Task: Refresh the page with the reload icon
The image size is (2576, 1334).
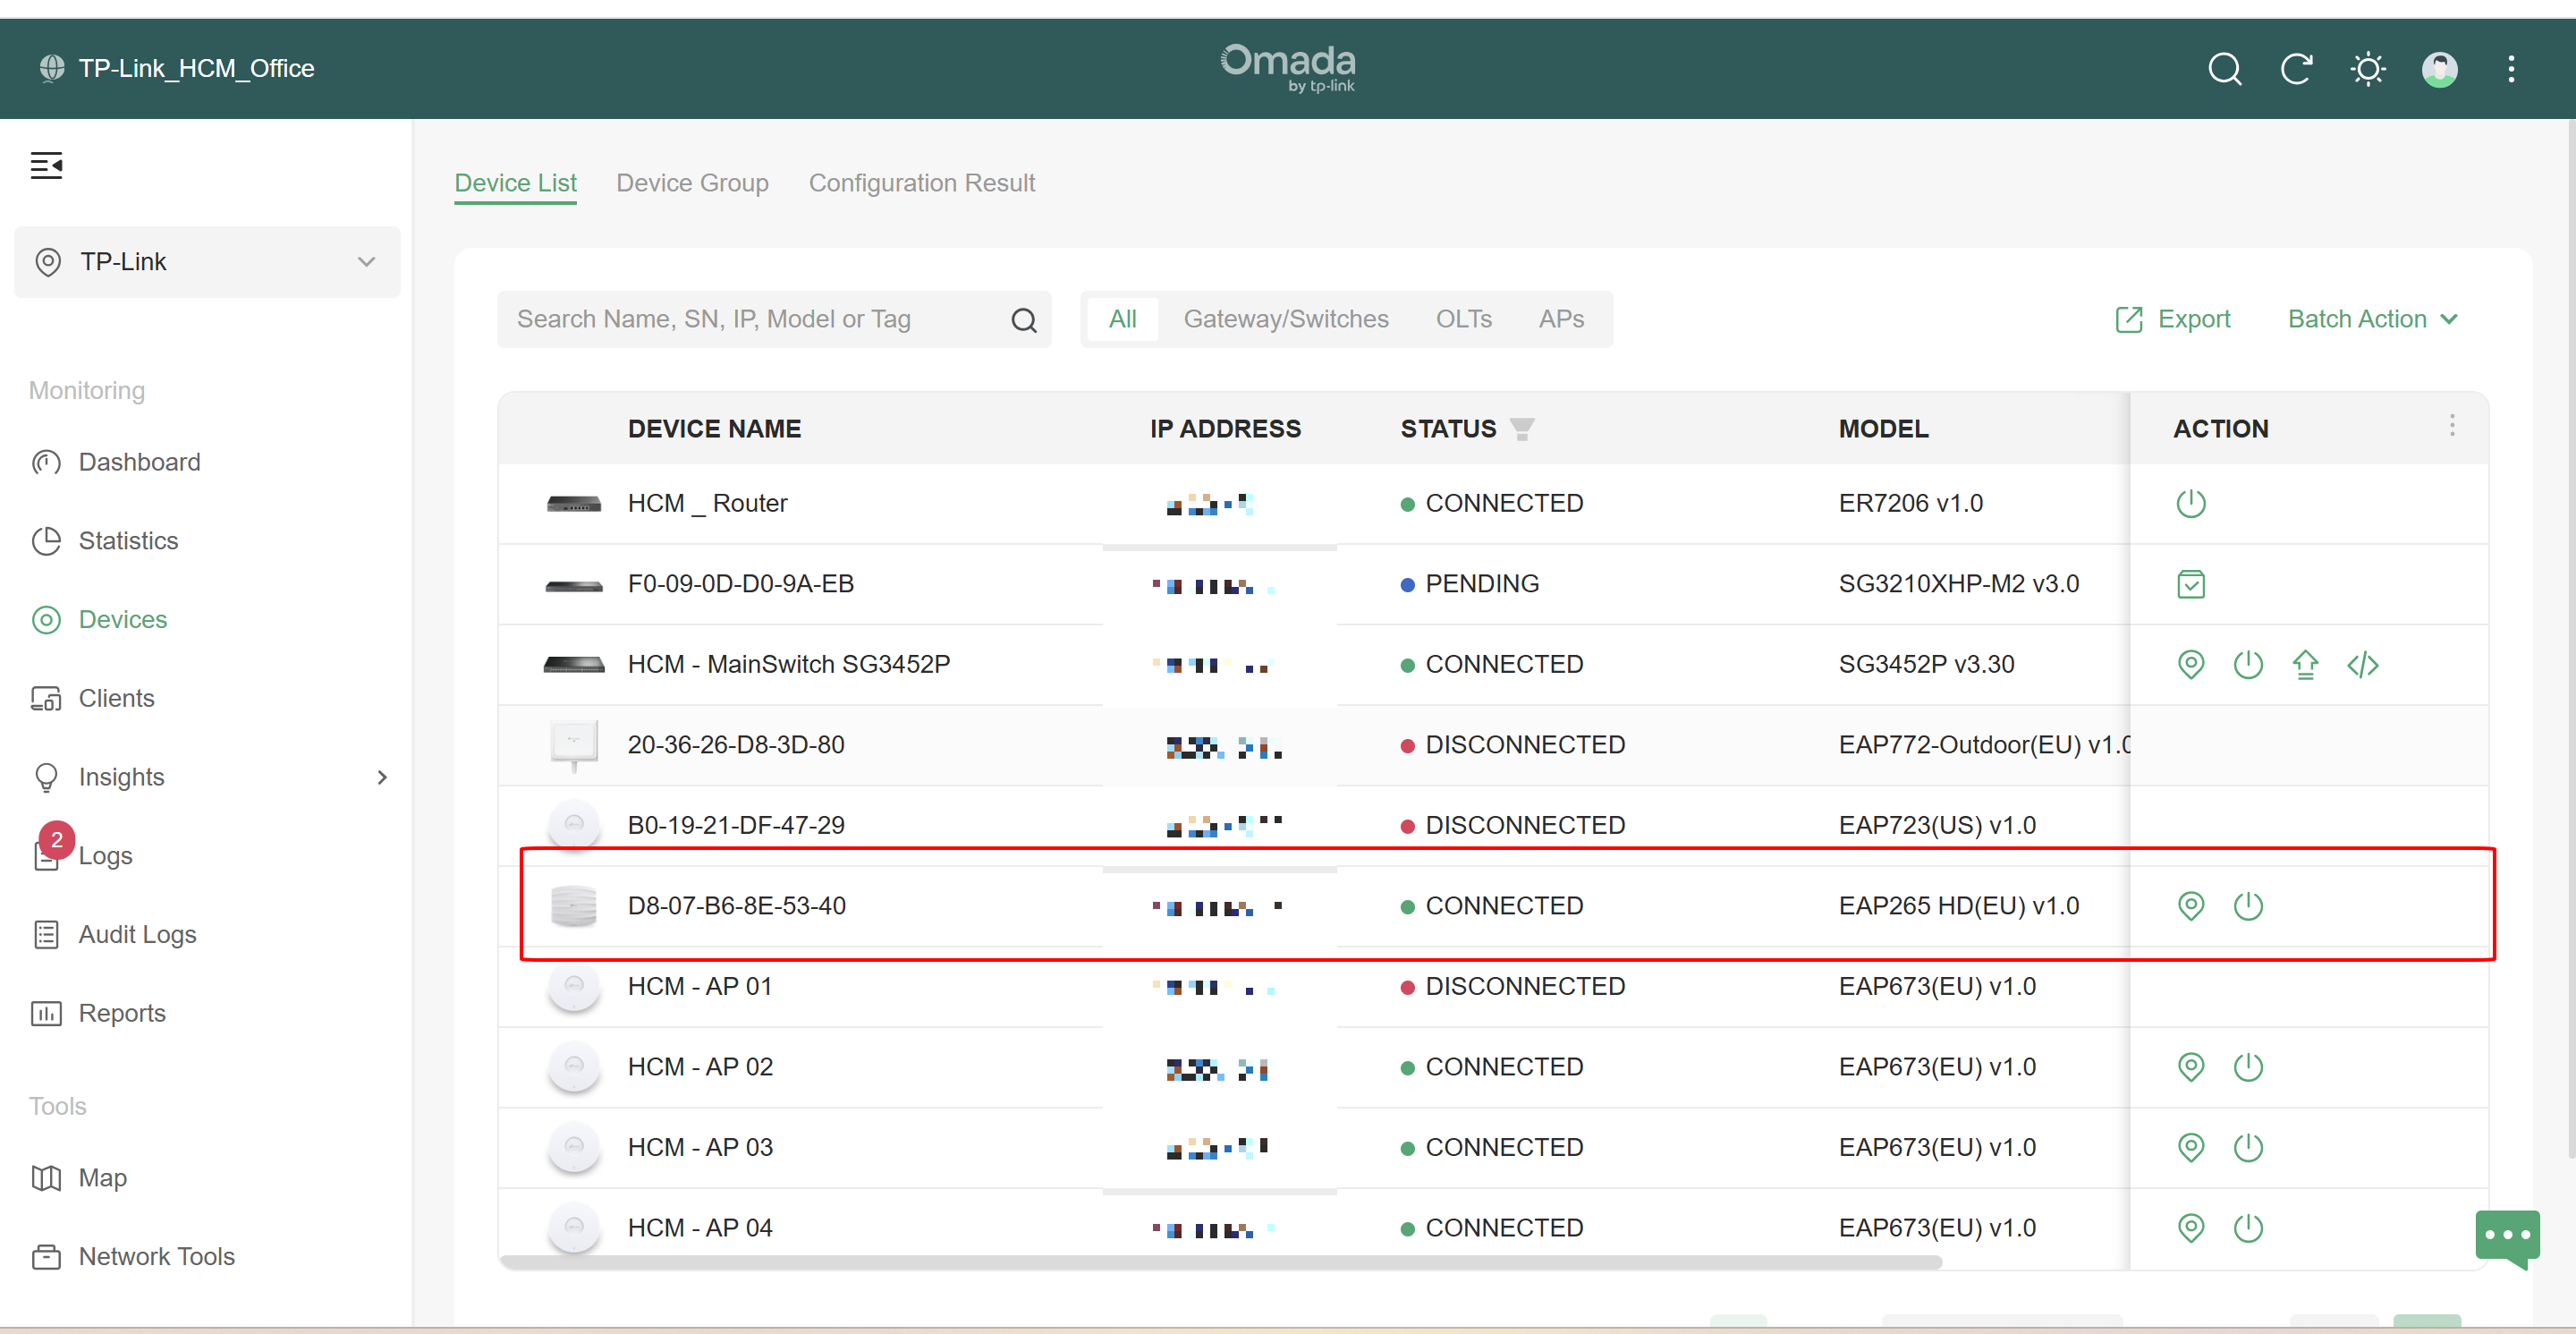Action: [2296, 69]
